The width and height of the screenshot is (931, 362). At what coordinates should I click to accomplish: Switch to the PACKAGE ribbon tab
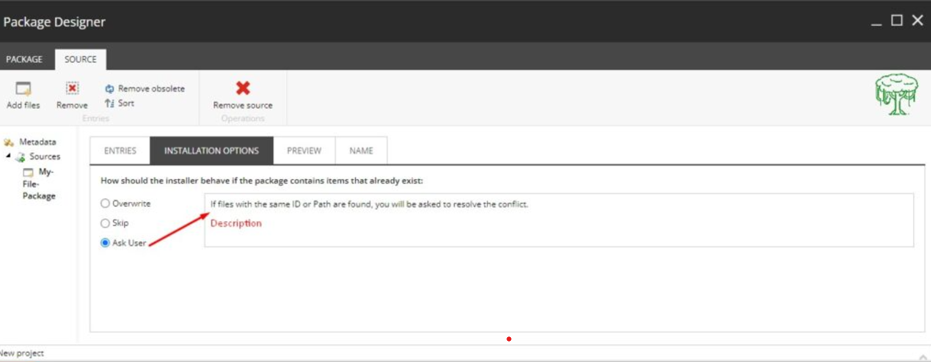click(24, 60)
